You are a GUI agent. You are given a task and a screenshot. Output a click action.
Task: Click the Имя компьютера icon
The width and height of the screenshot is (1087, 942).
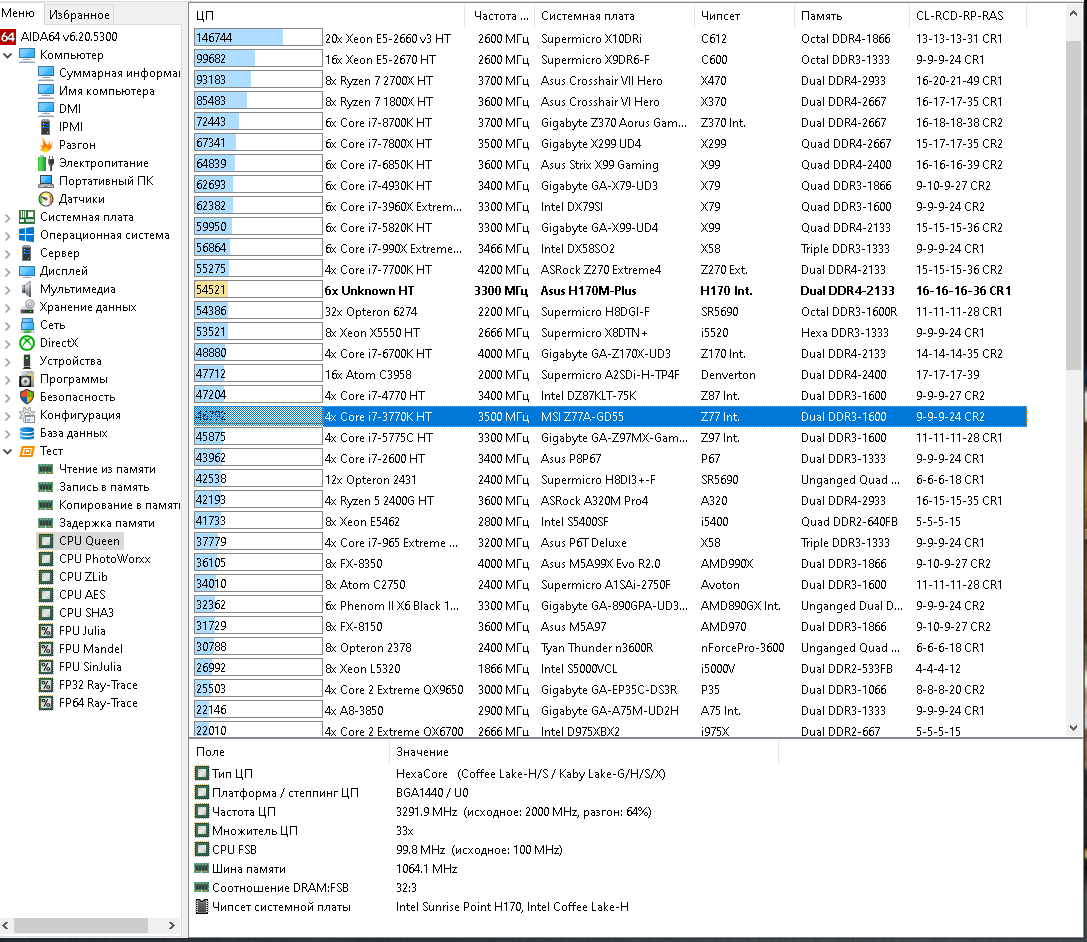coord(46,91)
